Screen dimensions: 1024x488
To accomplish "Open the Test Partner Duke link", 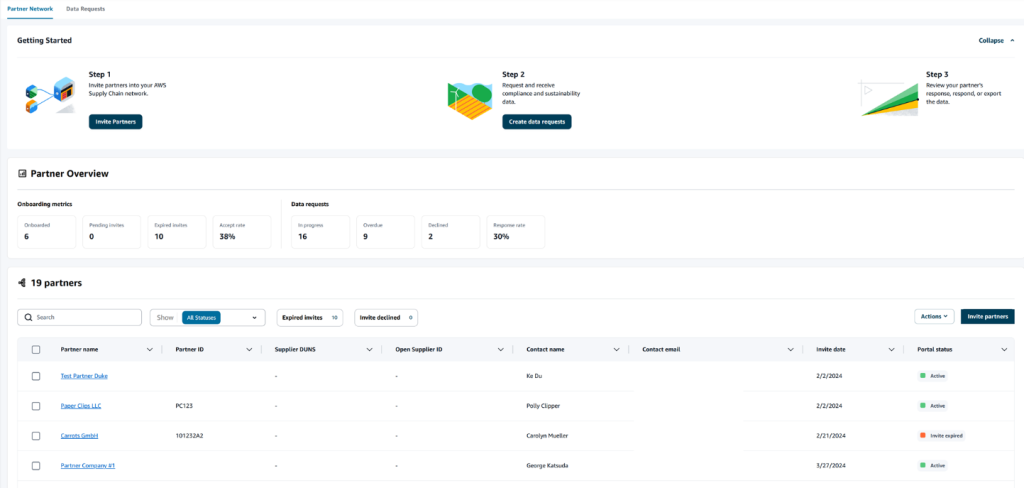I will click(84, 376).
